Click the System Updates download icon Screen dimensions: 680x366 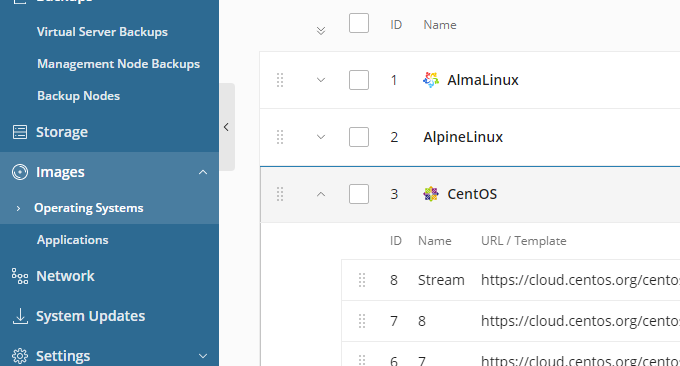[x=20, y=316]
